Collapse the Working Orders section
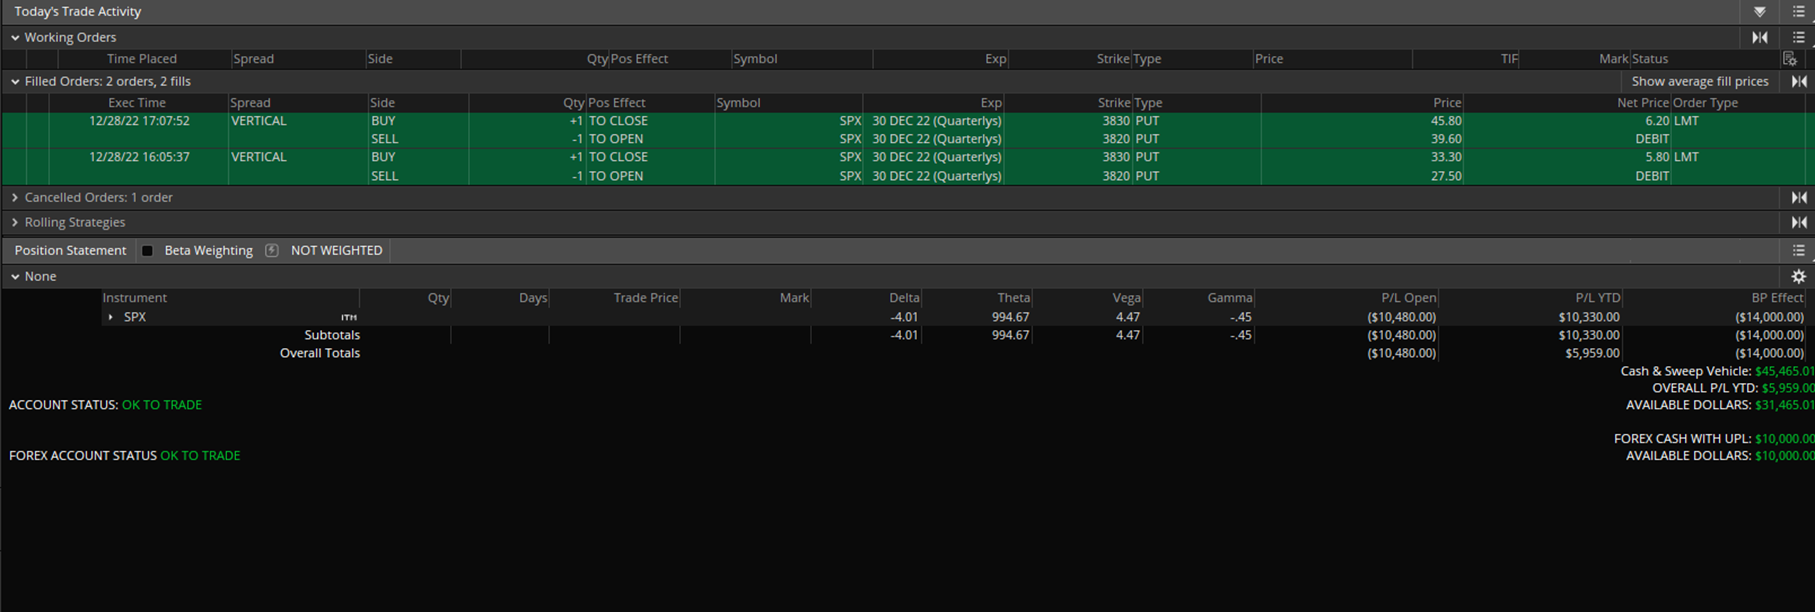Screen dimensions: 1815x612 click(x=15, y=37)
